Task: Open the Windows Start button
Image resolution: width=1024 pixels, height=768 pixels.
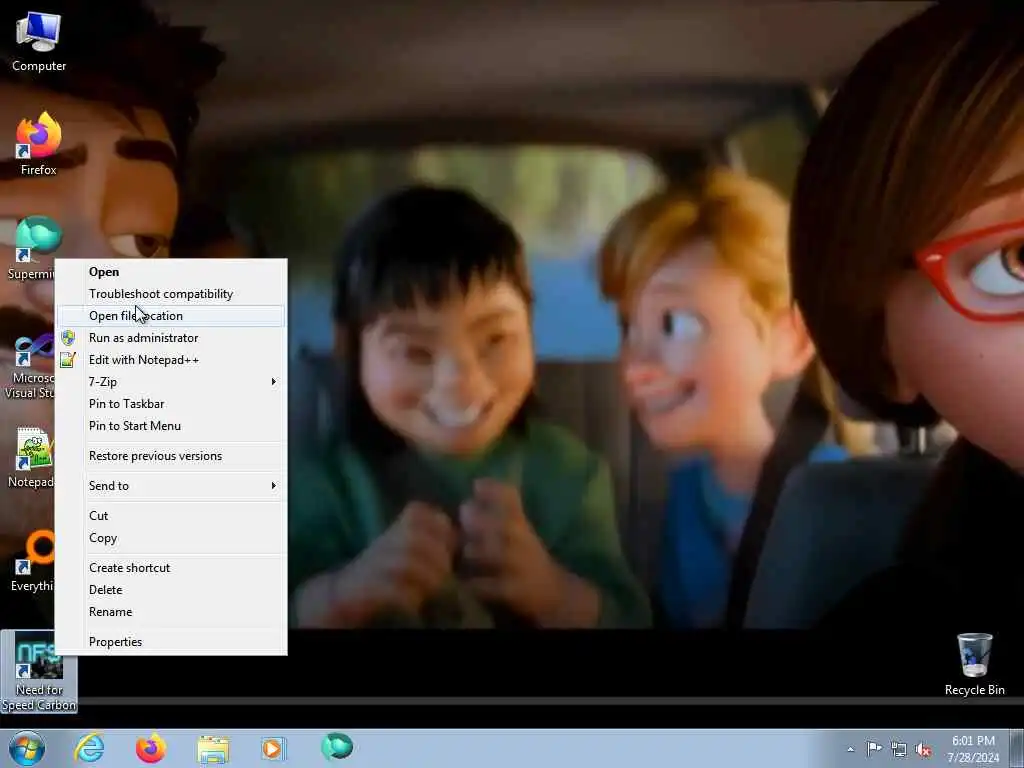Action: (27, 748)
